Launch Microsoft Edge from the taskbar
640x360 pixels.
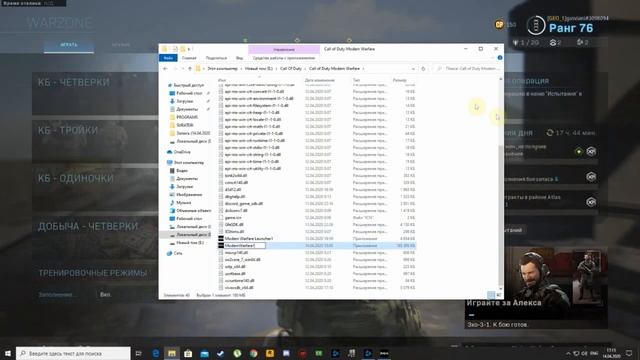tap(156, 353)
